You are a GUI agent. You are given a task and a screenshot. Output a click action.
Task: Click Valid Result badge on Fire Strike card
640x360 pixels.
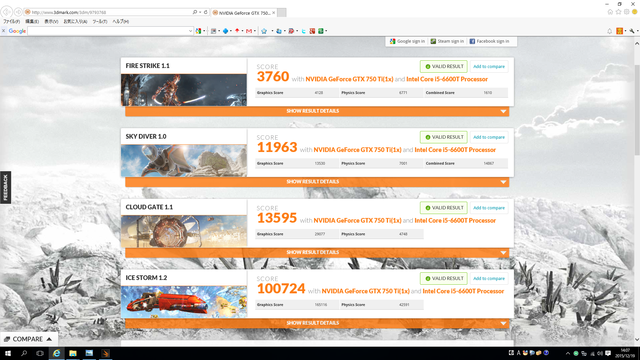coord(444,67)
